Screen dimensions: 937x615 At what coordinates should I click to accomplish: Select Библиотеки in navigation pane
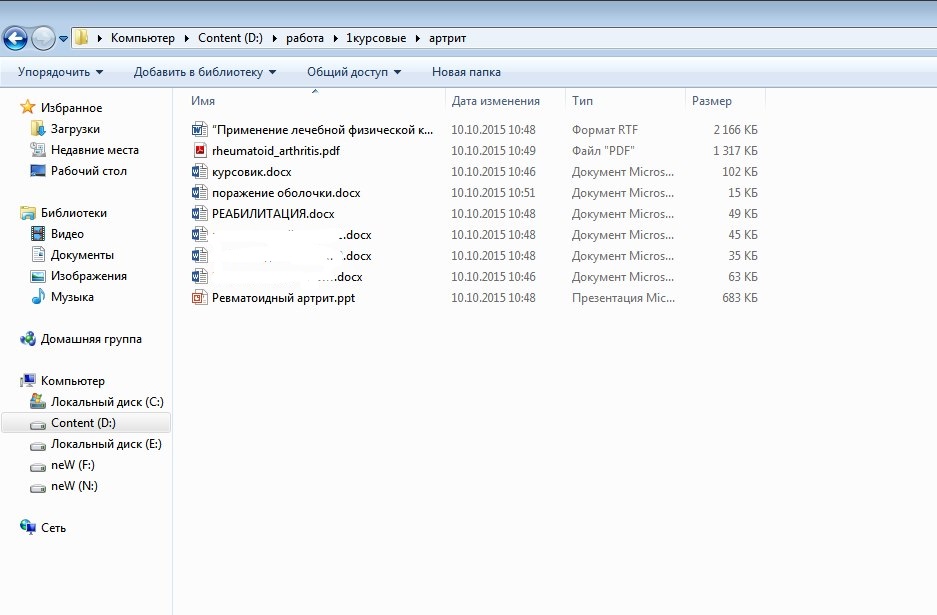pyautogui.click(x=74, y=212)
